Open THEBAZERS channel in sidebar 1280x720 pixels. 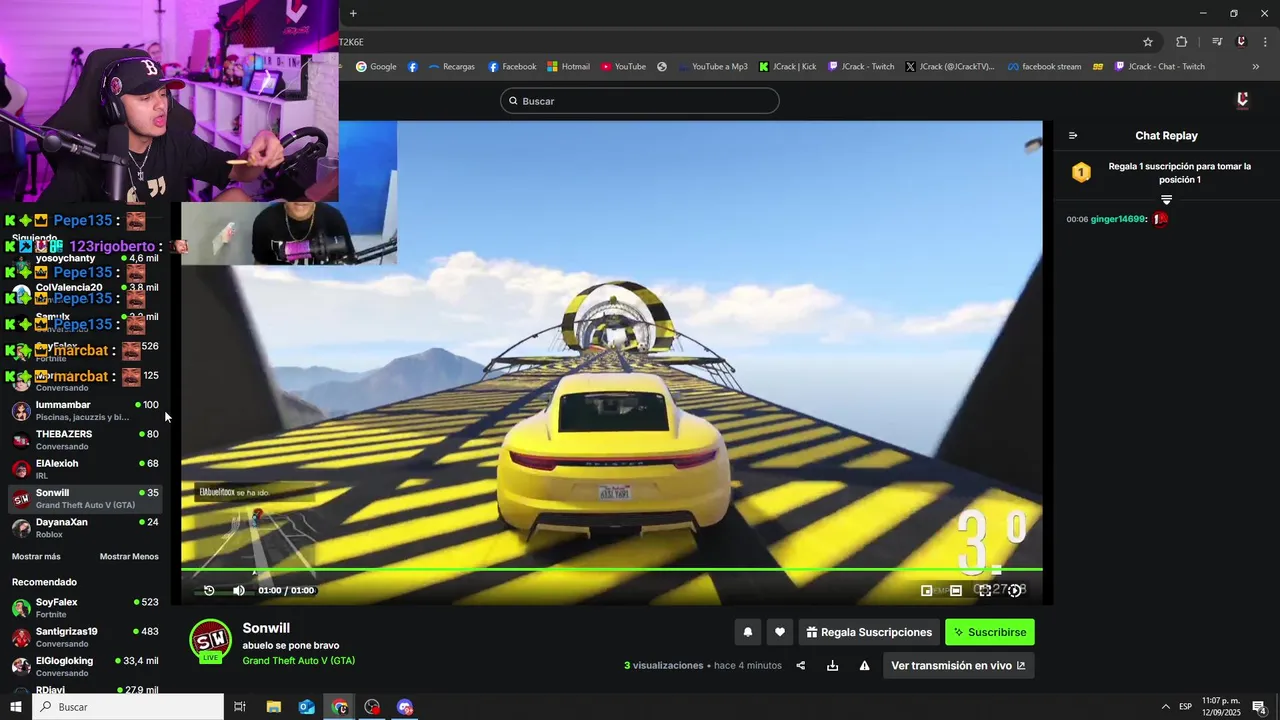[x=85, y=440]
